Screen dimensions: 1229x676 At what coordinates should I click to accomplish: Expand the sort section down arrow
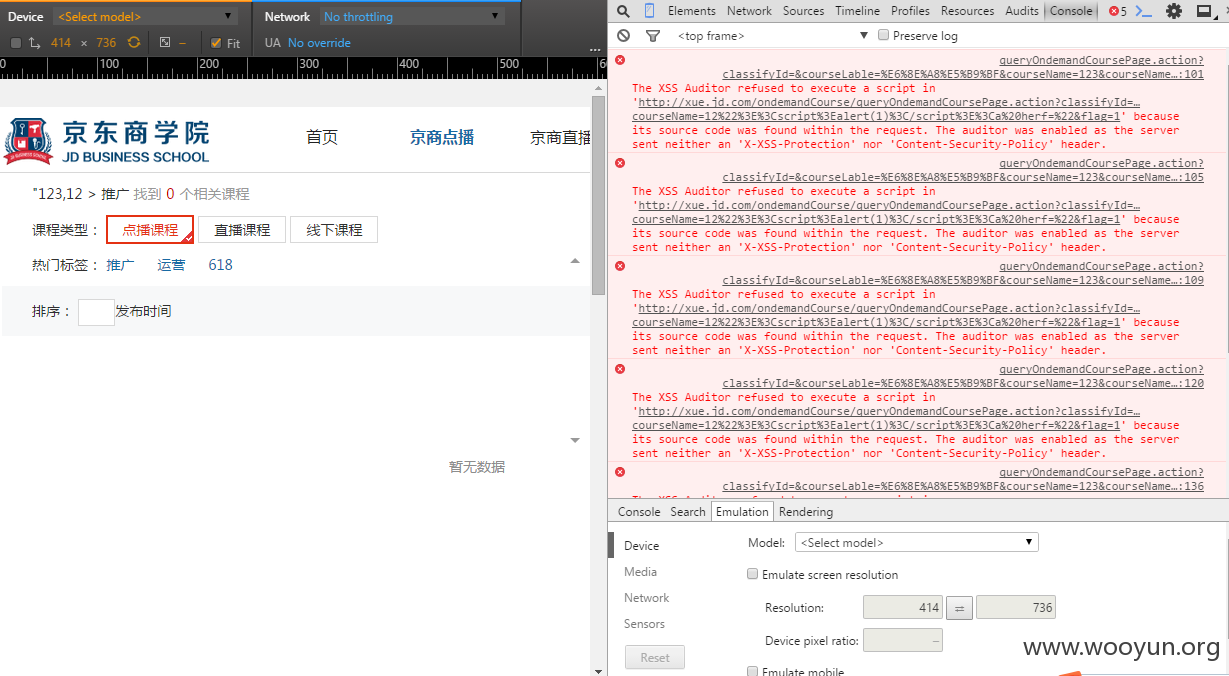click(575, 440)
